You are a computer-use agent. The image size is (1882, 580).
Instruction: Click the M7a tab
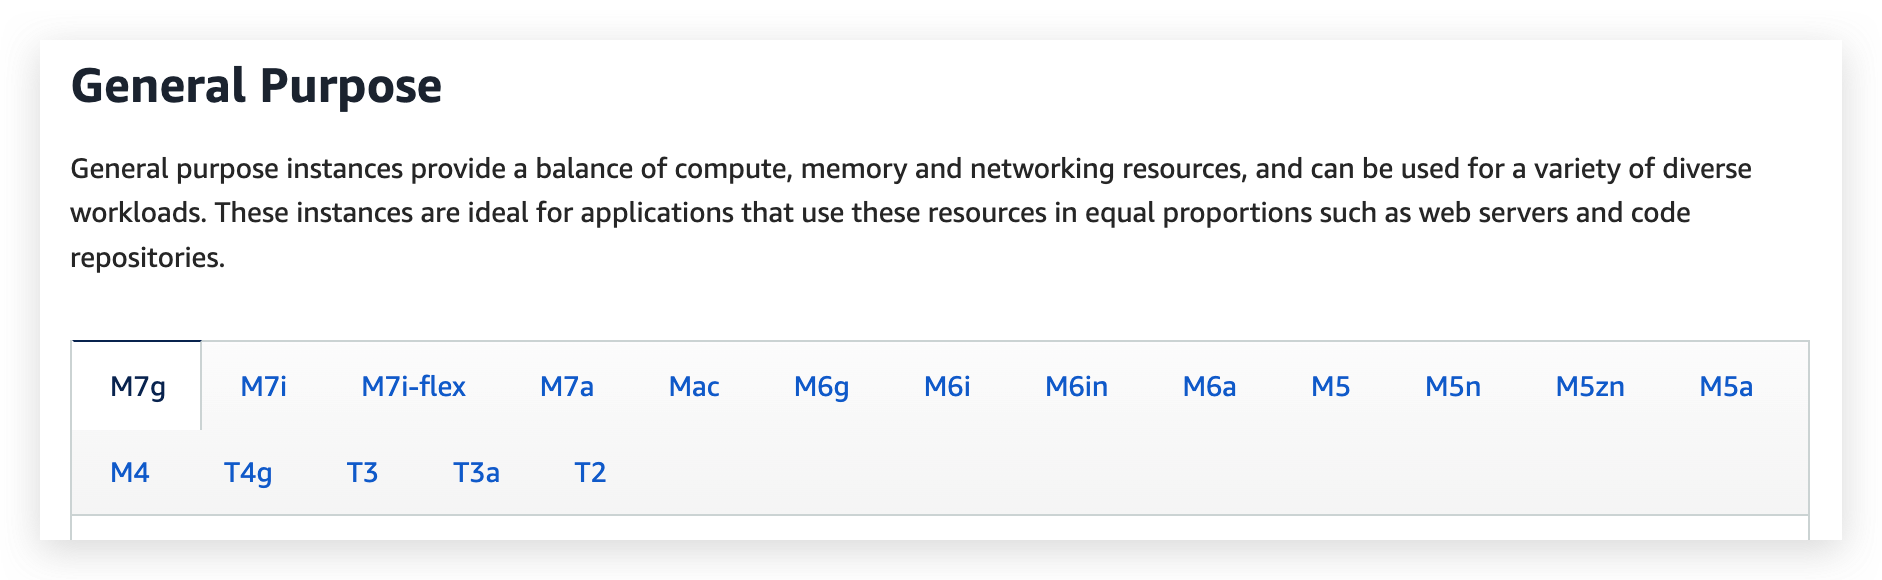click(566, 387)
